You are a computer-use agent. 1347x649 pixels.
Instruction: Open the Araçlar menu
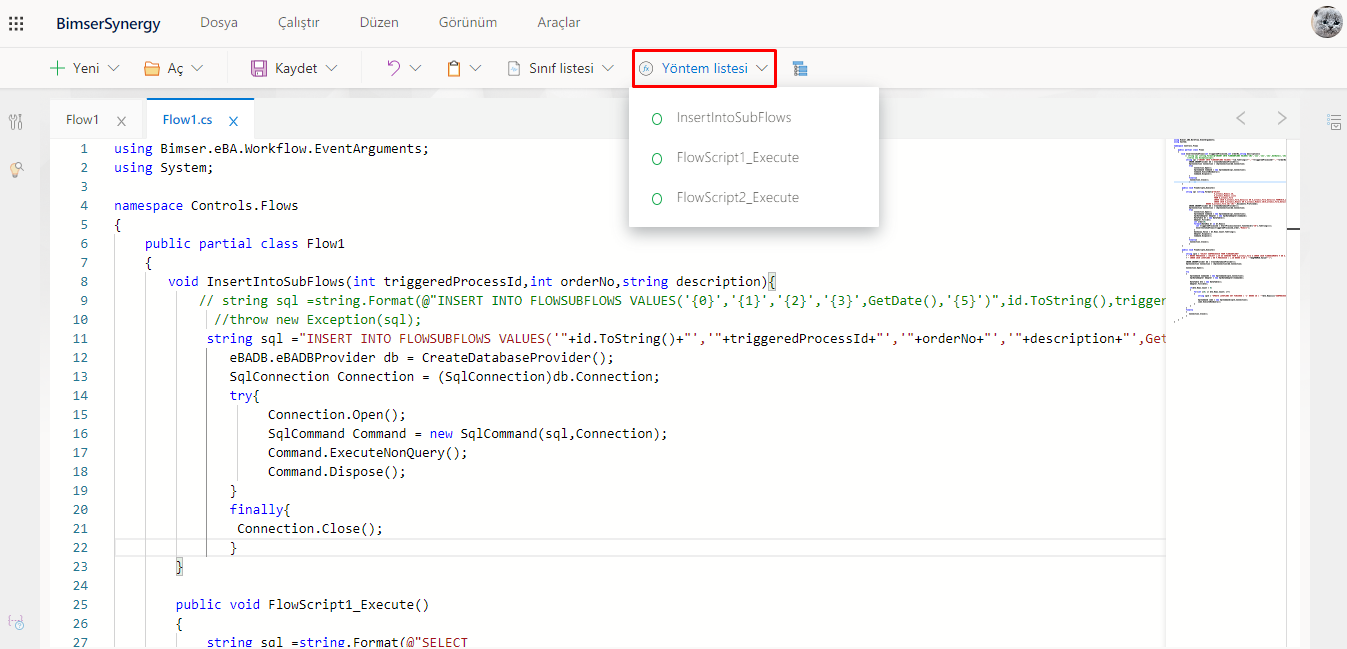tap(558, 22)
